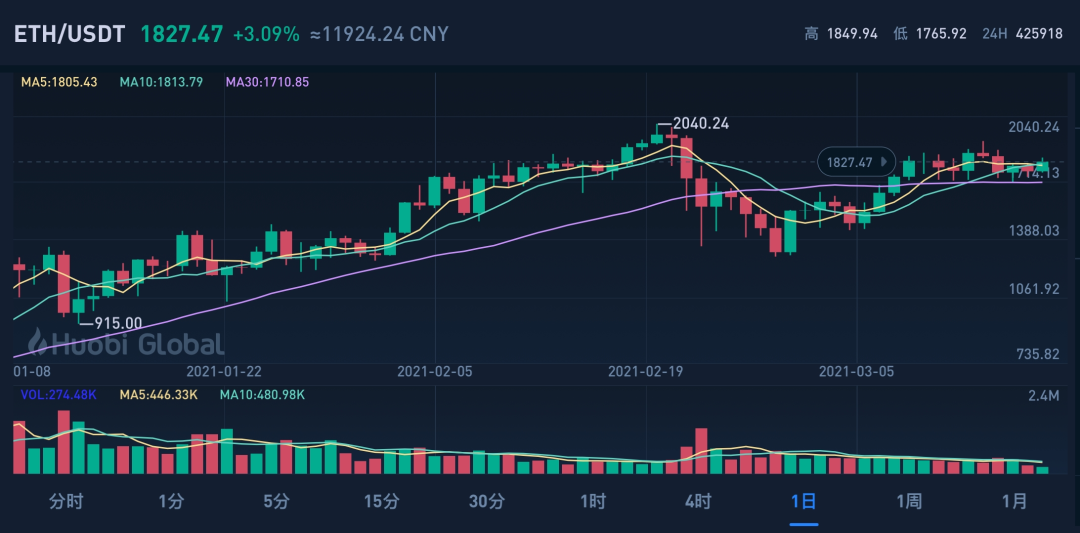Select the 30分 timeframe
The height and width of the screenshot is (533, 1080).
click(487, 501)
